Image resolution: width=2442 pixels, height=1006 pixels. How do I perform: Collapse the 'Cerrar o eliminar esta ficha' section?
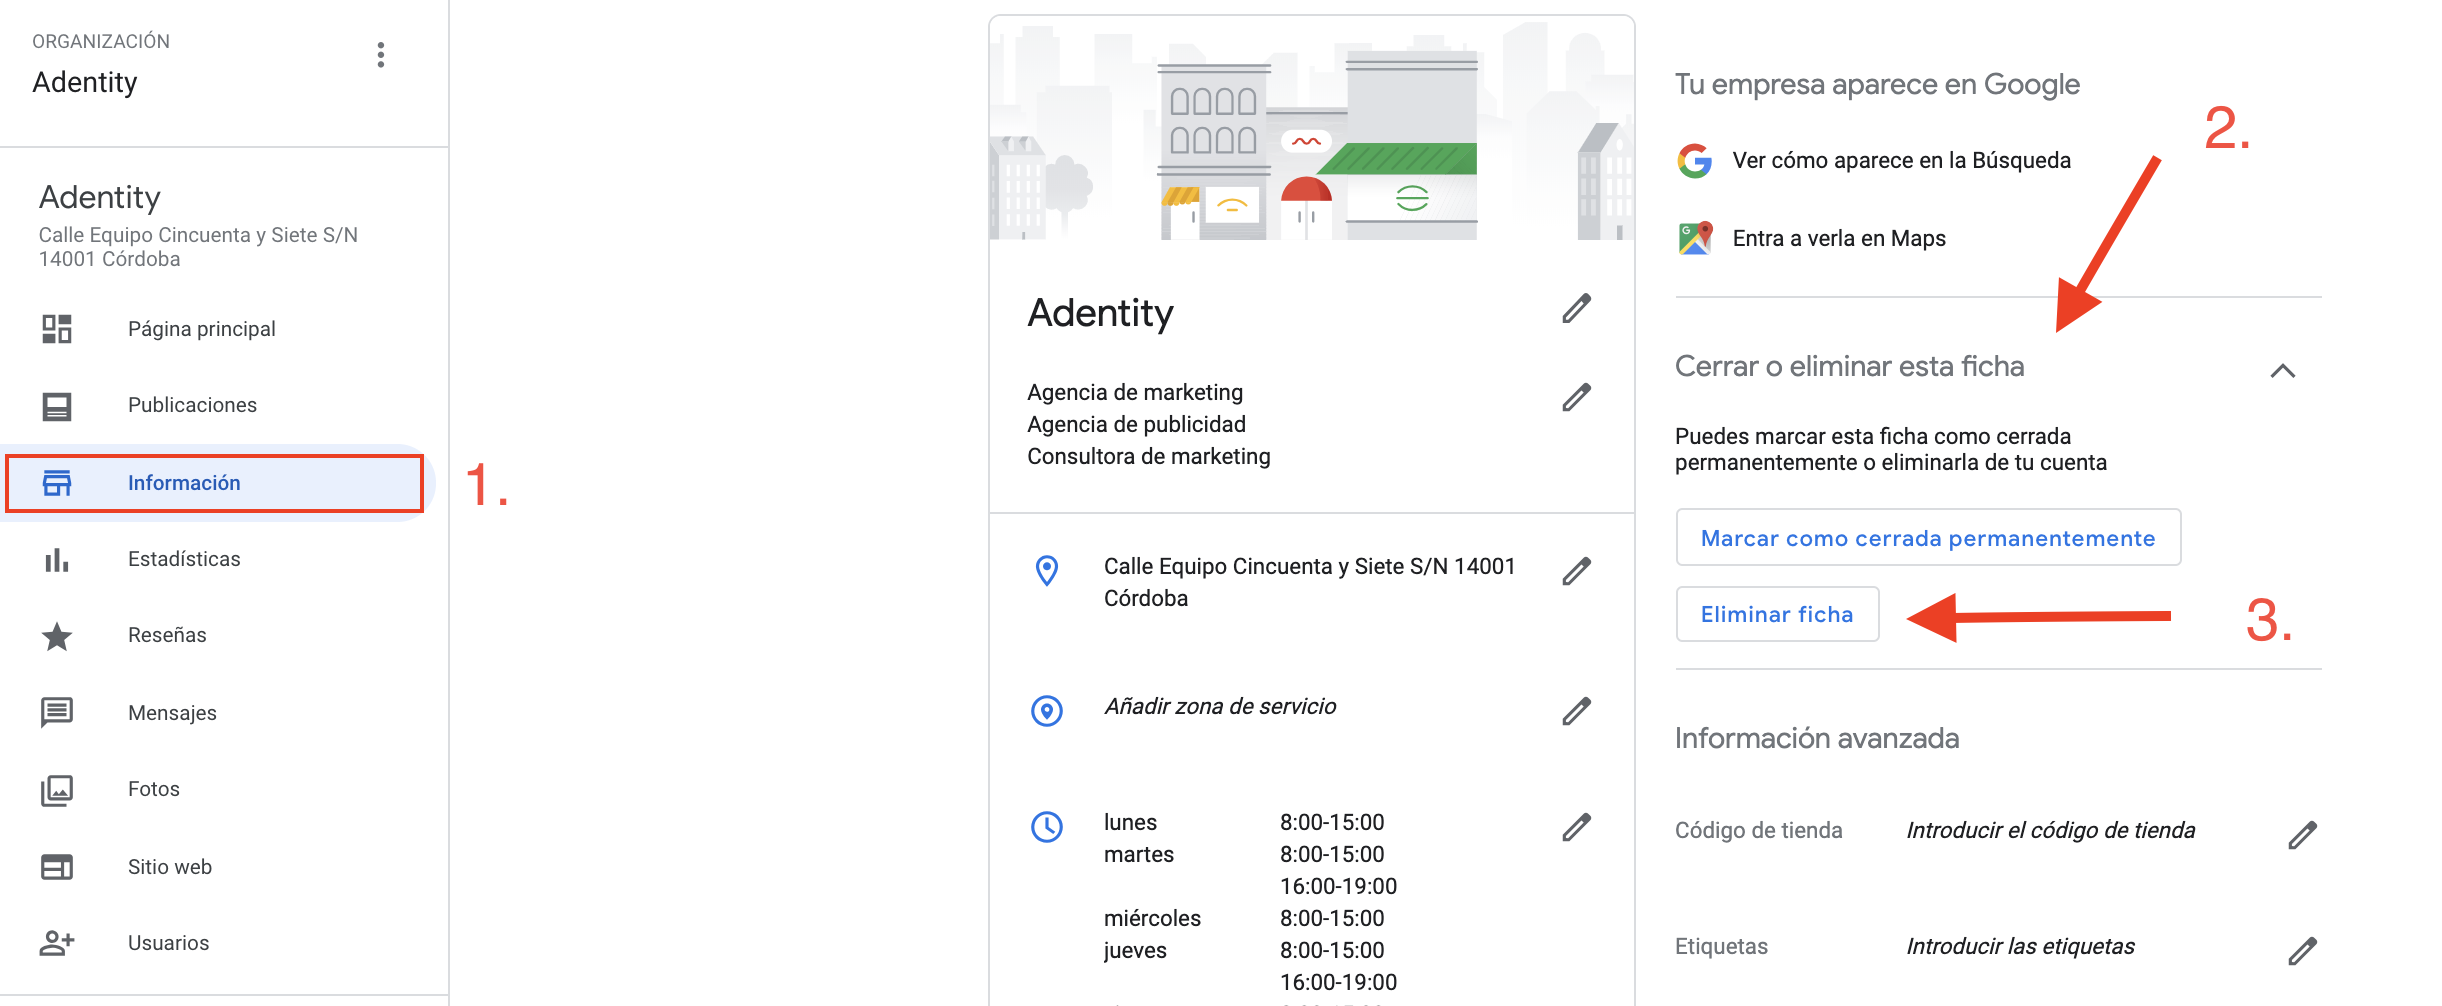pyautogui.click(x=2282, y=371)
